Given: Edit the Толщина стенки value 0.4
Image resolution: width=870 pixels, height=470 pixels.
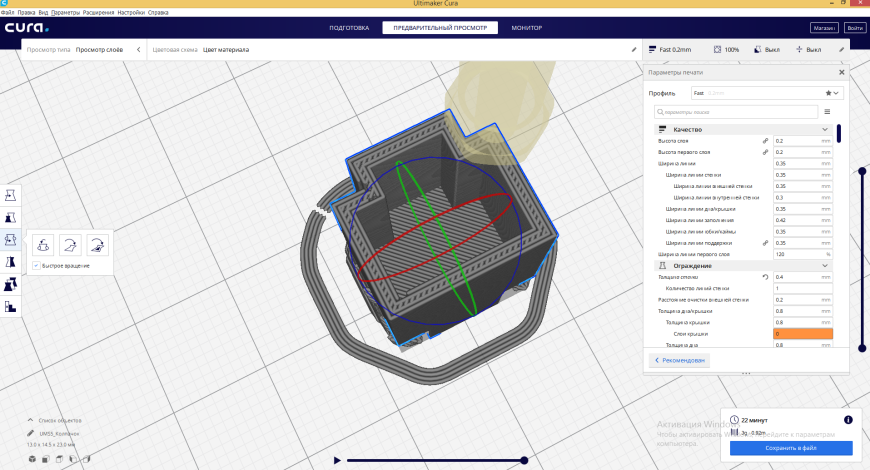Looking at the screenshot, I should point(803,277).
